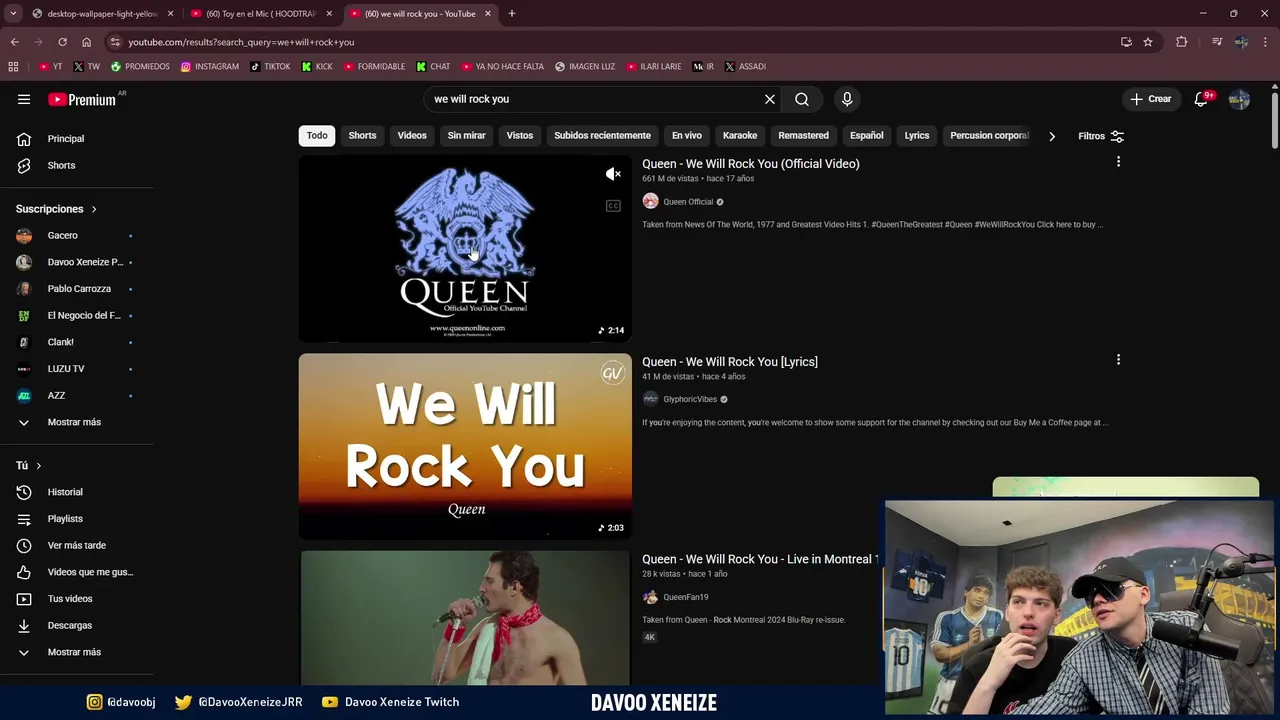Screen dimensions: 1280x720
Task: Open the INSTAGRAM bookmark
Action: pyautogui.click(x=210, y=67)
